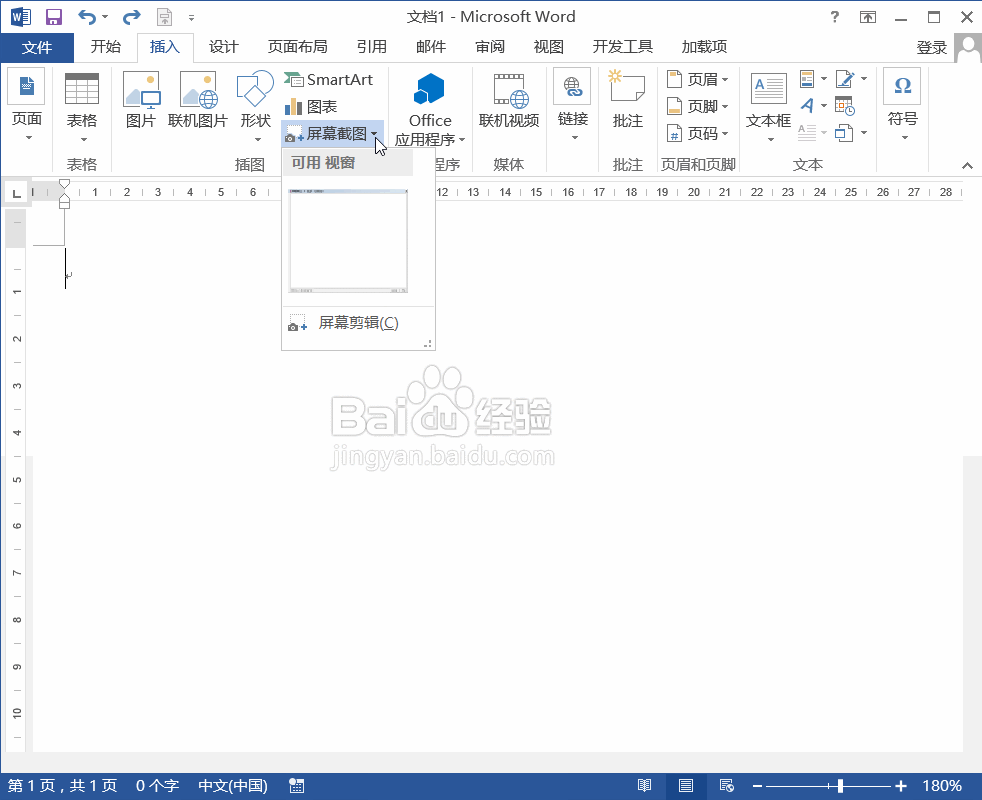Click the 图表 (Chart) icon

point(311,106)
